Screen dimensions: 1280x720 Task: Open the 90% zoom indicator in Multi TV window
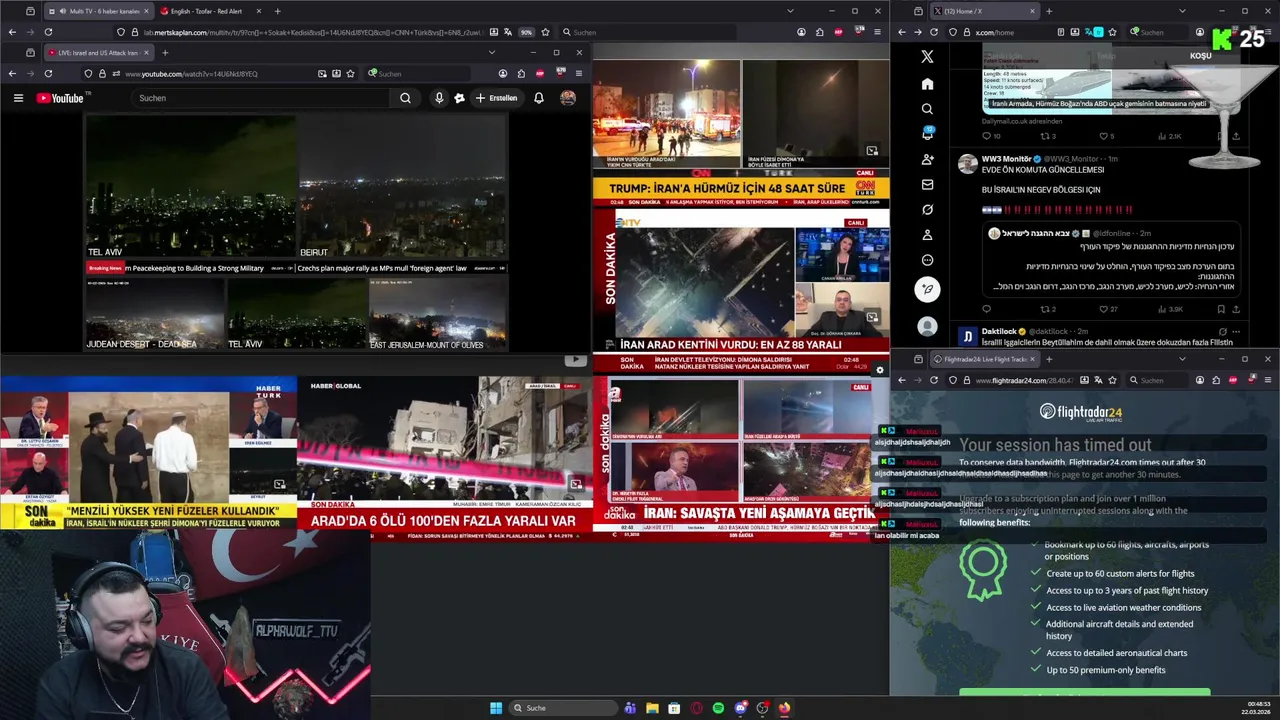[x=526, y=32]
